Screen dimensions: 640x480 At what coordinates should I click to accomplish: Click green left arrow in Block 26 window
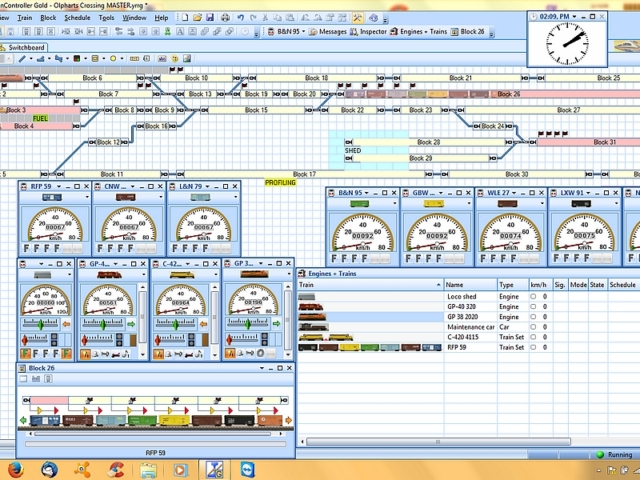click(23, 420)
